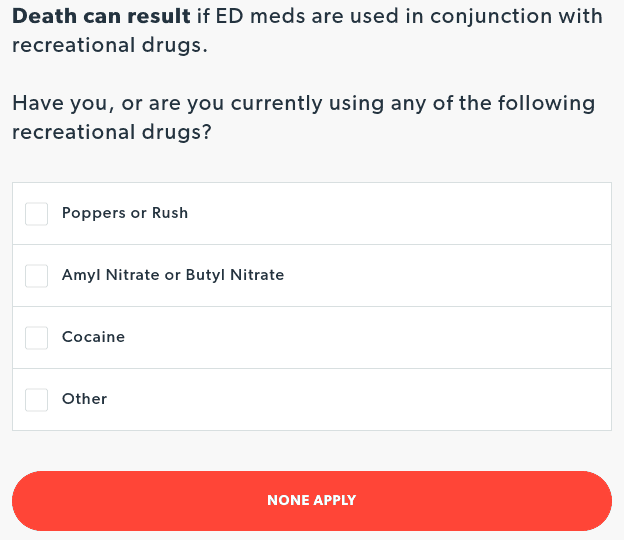Click the words 'Butyl Nitrate' in the second option
Screen dimensions: 624x540
(x=235, y=275)
